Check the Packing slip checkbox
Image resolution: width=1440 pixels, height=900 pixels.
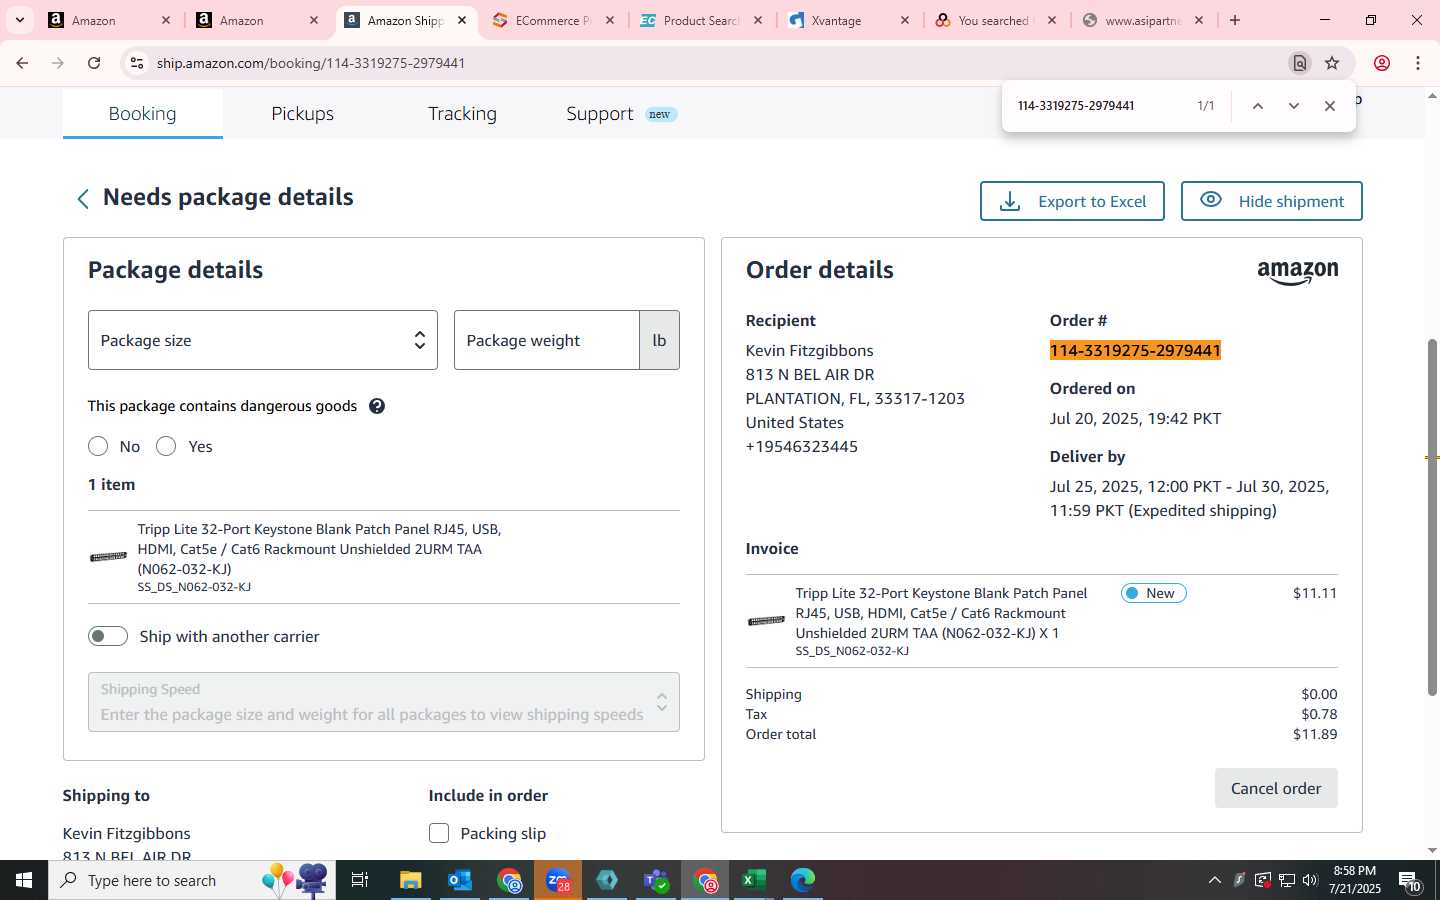point(439,833)
